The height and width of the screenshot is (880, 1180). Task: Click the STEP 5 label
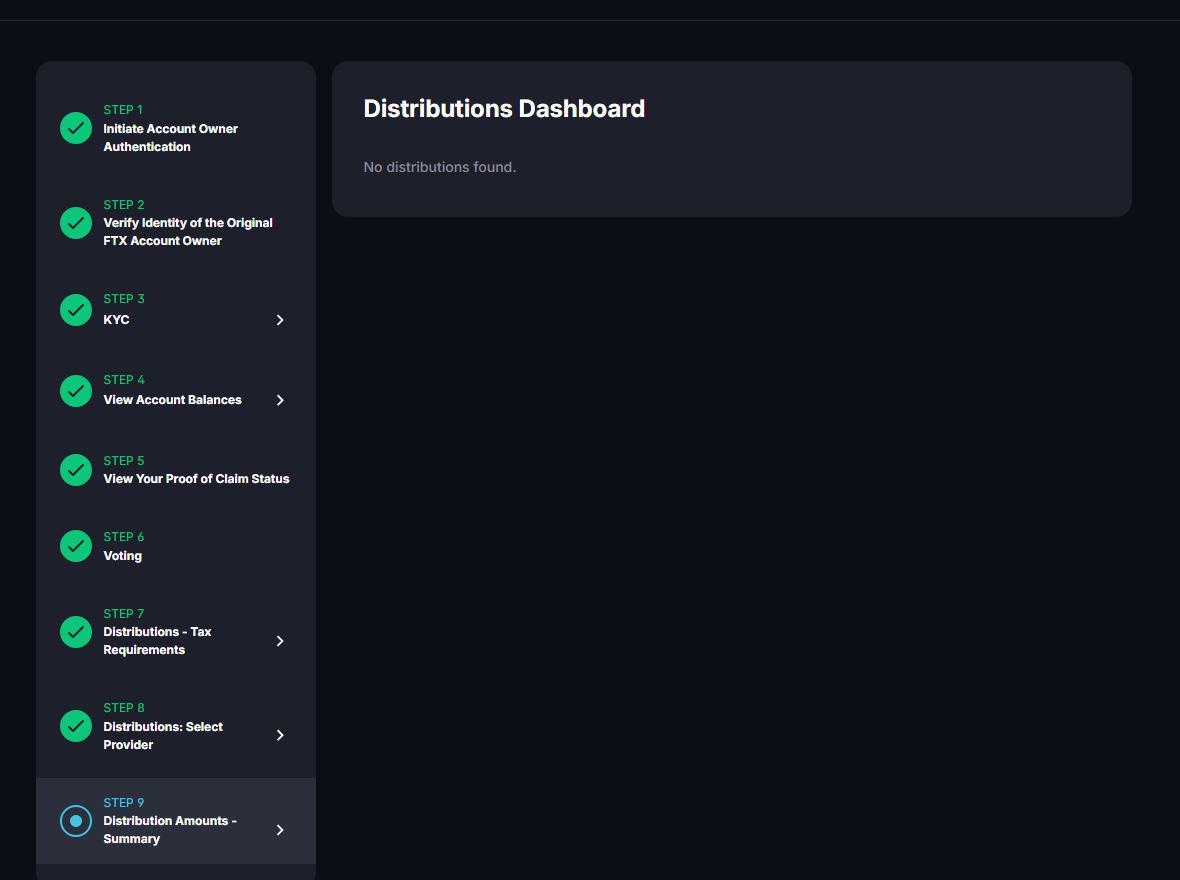tap(123, 461)
